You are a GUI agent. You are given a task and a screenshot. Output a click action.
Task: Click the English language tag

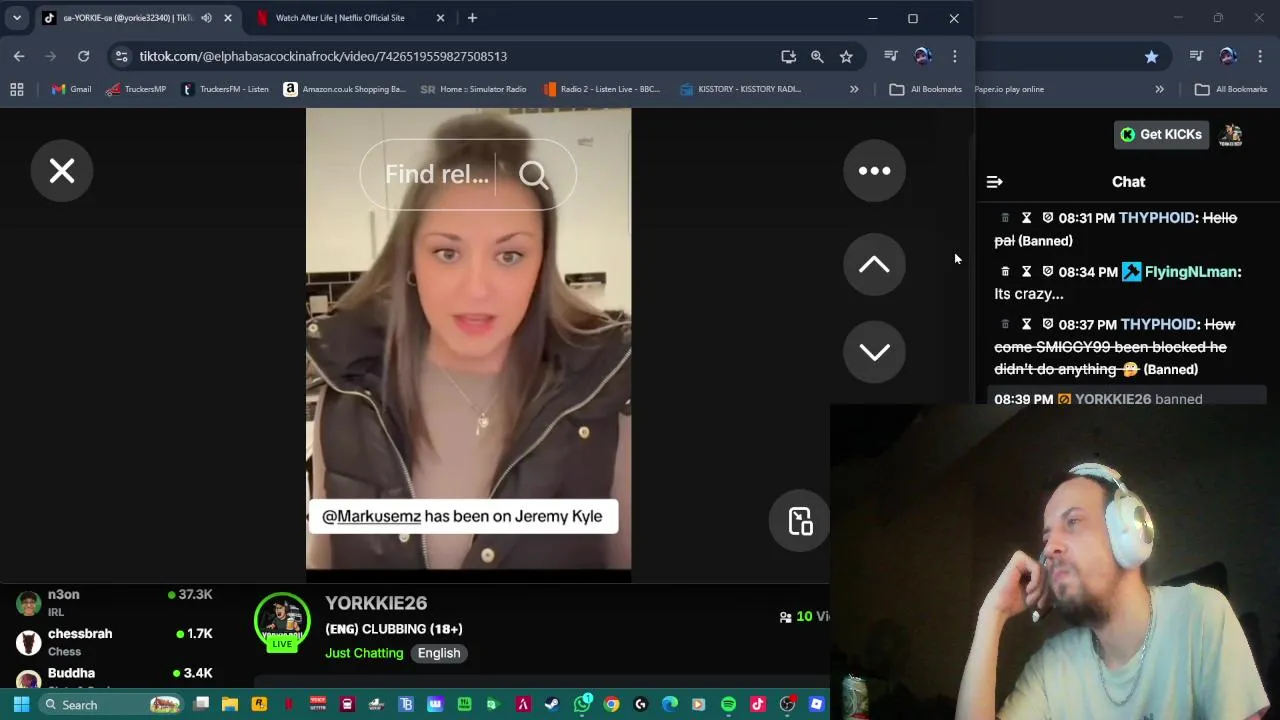(x=439, y=653)
